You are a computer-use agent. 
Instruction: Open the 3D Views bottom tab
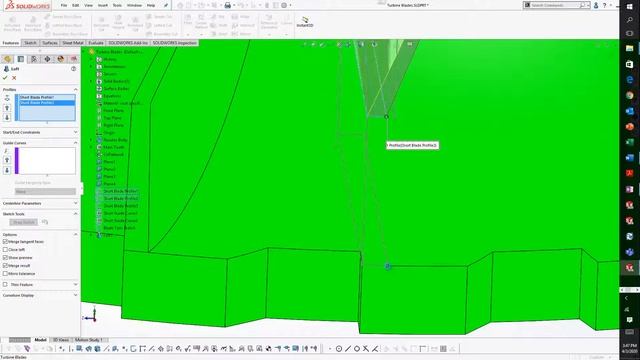point(60,340)
